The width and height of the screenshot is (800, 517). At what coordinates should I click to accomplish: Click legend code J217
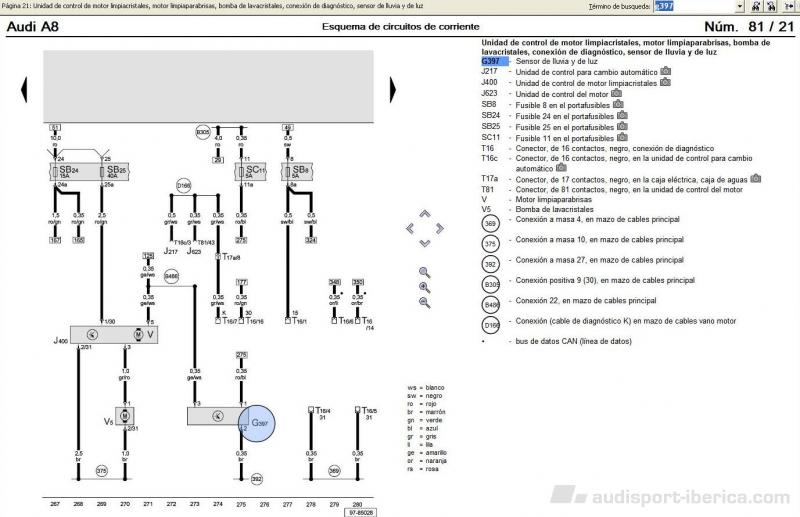point(489,71)
